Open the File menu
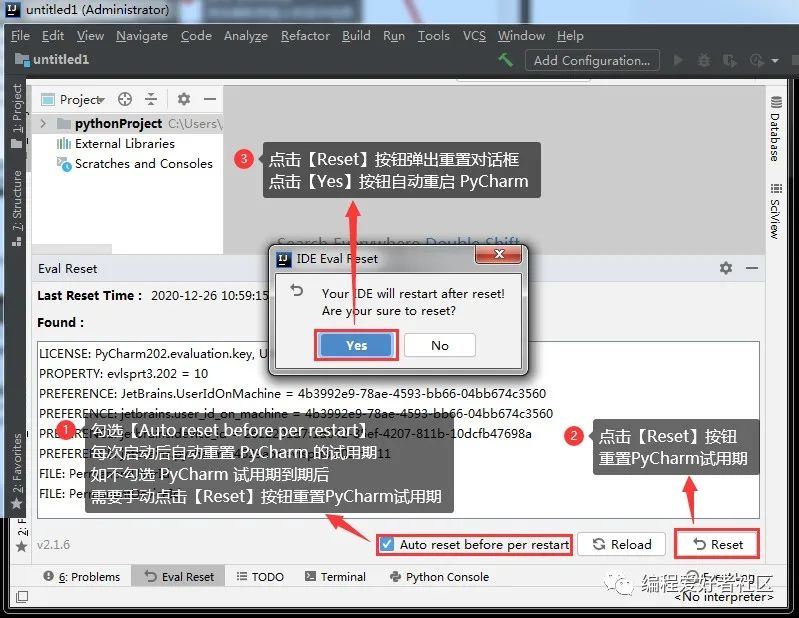This screenshot has height=618, width=799. pos(20,36)
